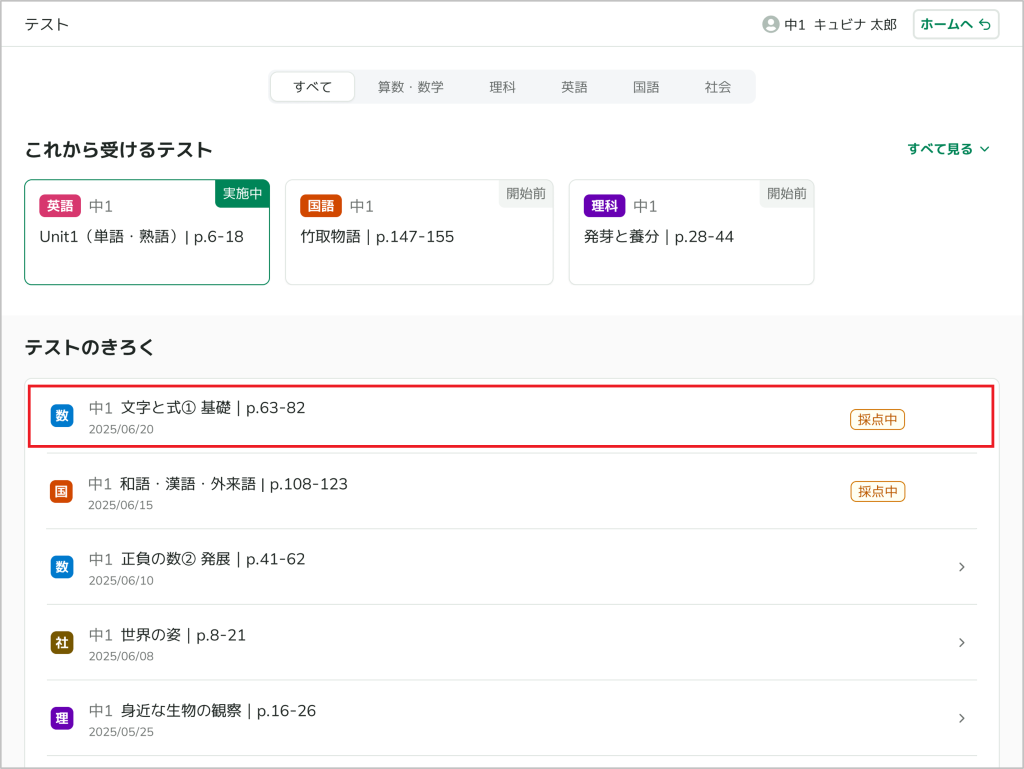Open record 身近な生物の観察 | p.16-26
1024x769 pixels.
(511, 718)
